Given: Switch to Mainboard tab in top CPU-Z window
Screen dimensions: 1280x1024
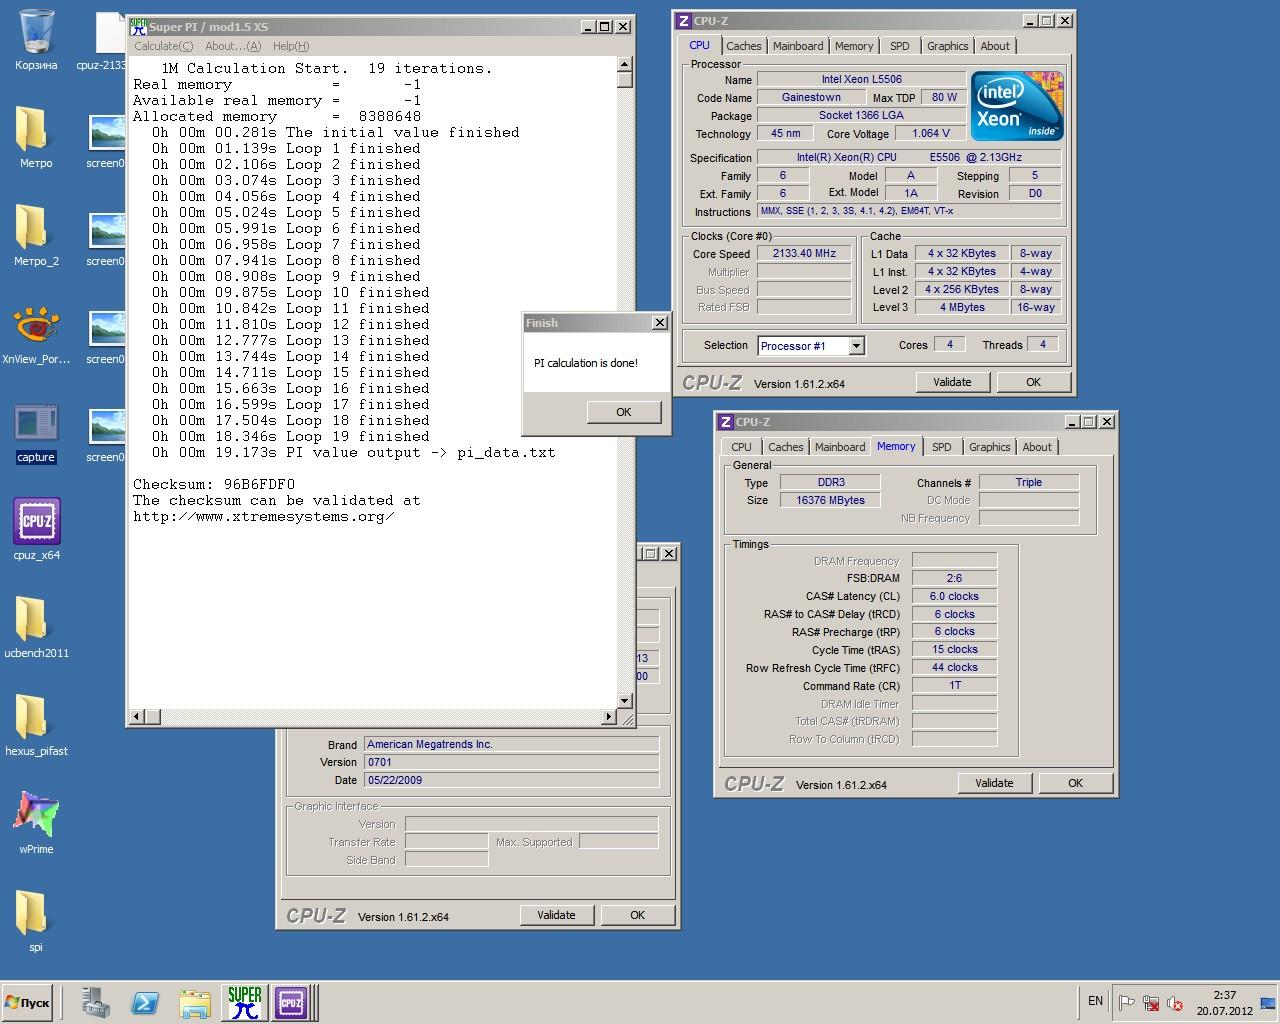Looking at the screenshot, I should tap(798, 46).
